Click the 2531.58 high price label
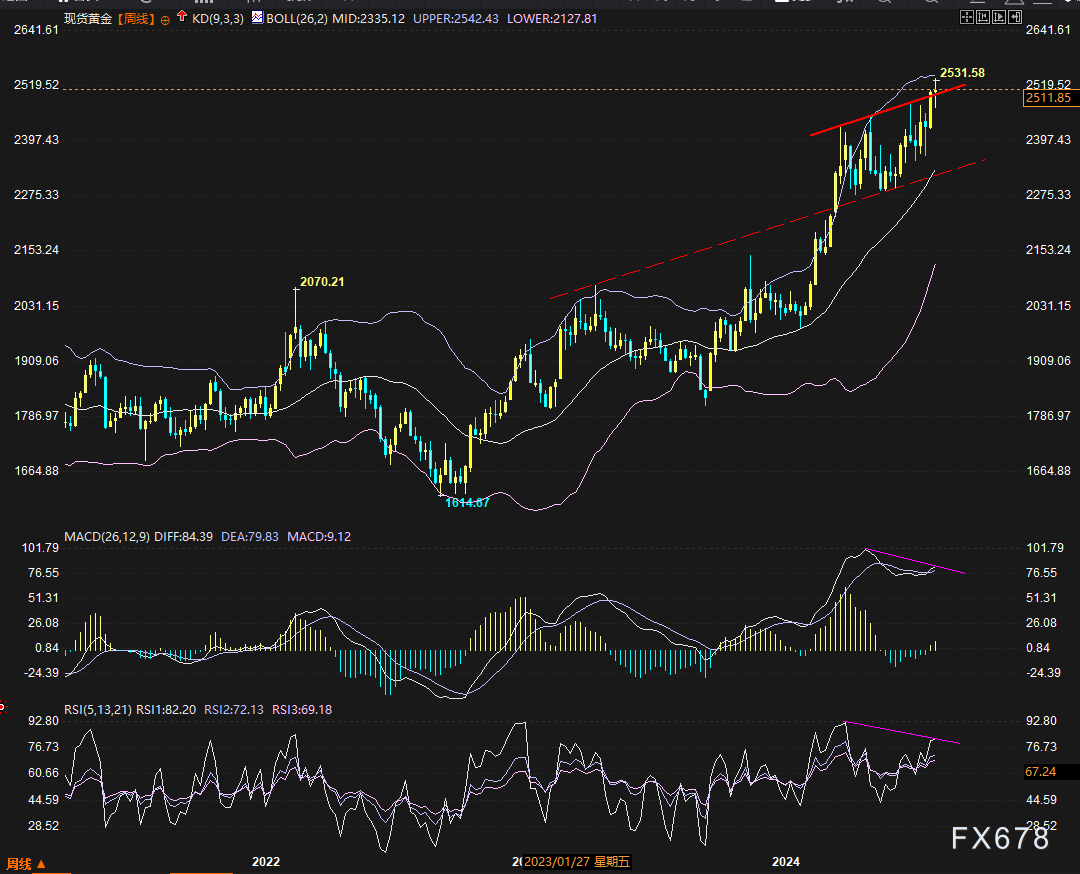This screenshot has width=1080, height=874. 962,72
